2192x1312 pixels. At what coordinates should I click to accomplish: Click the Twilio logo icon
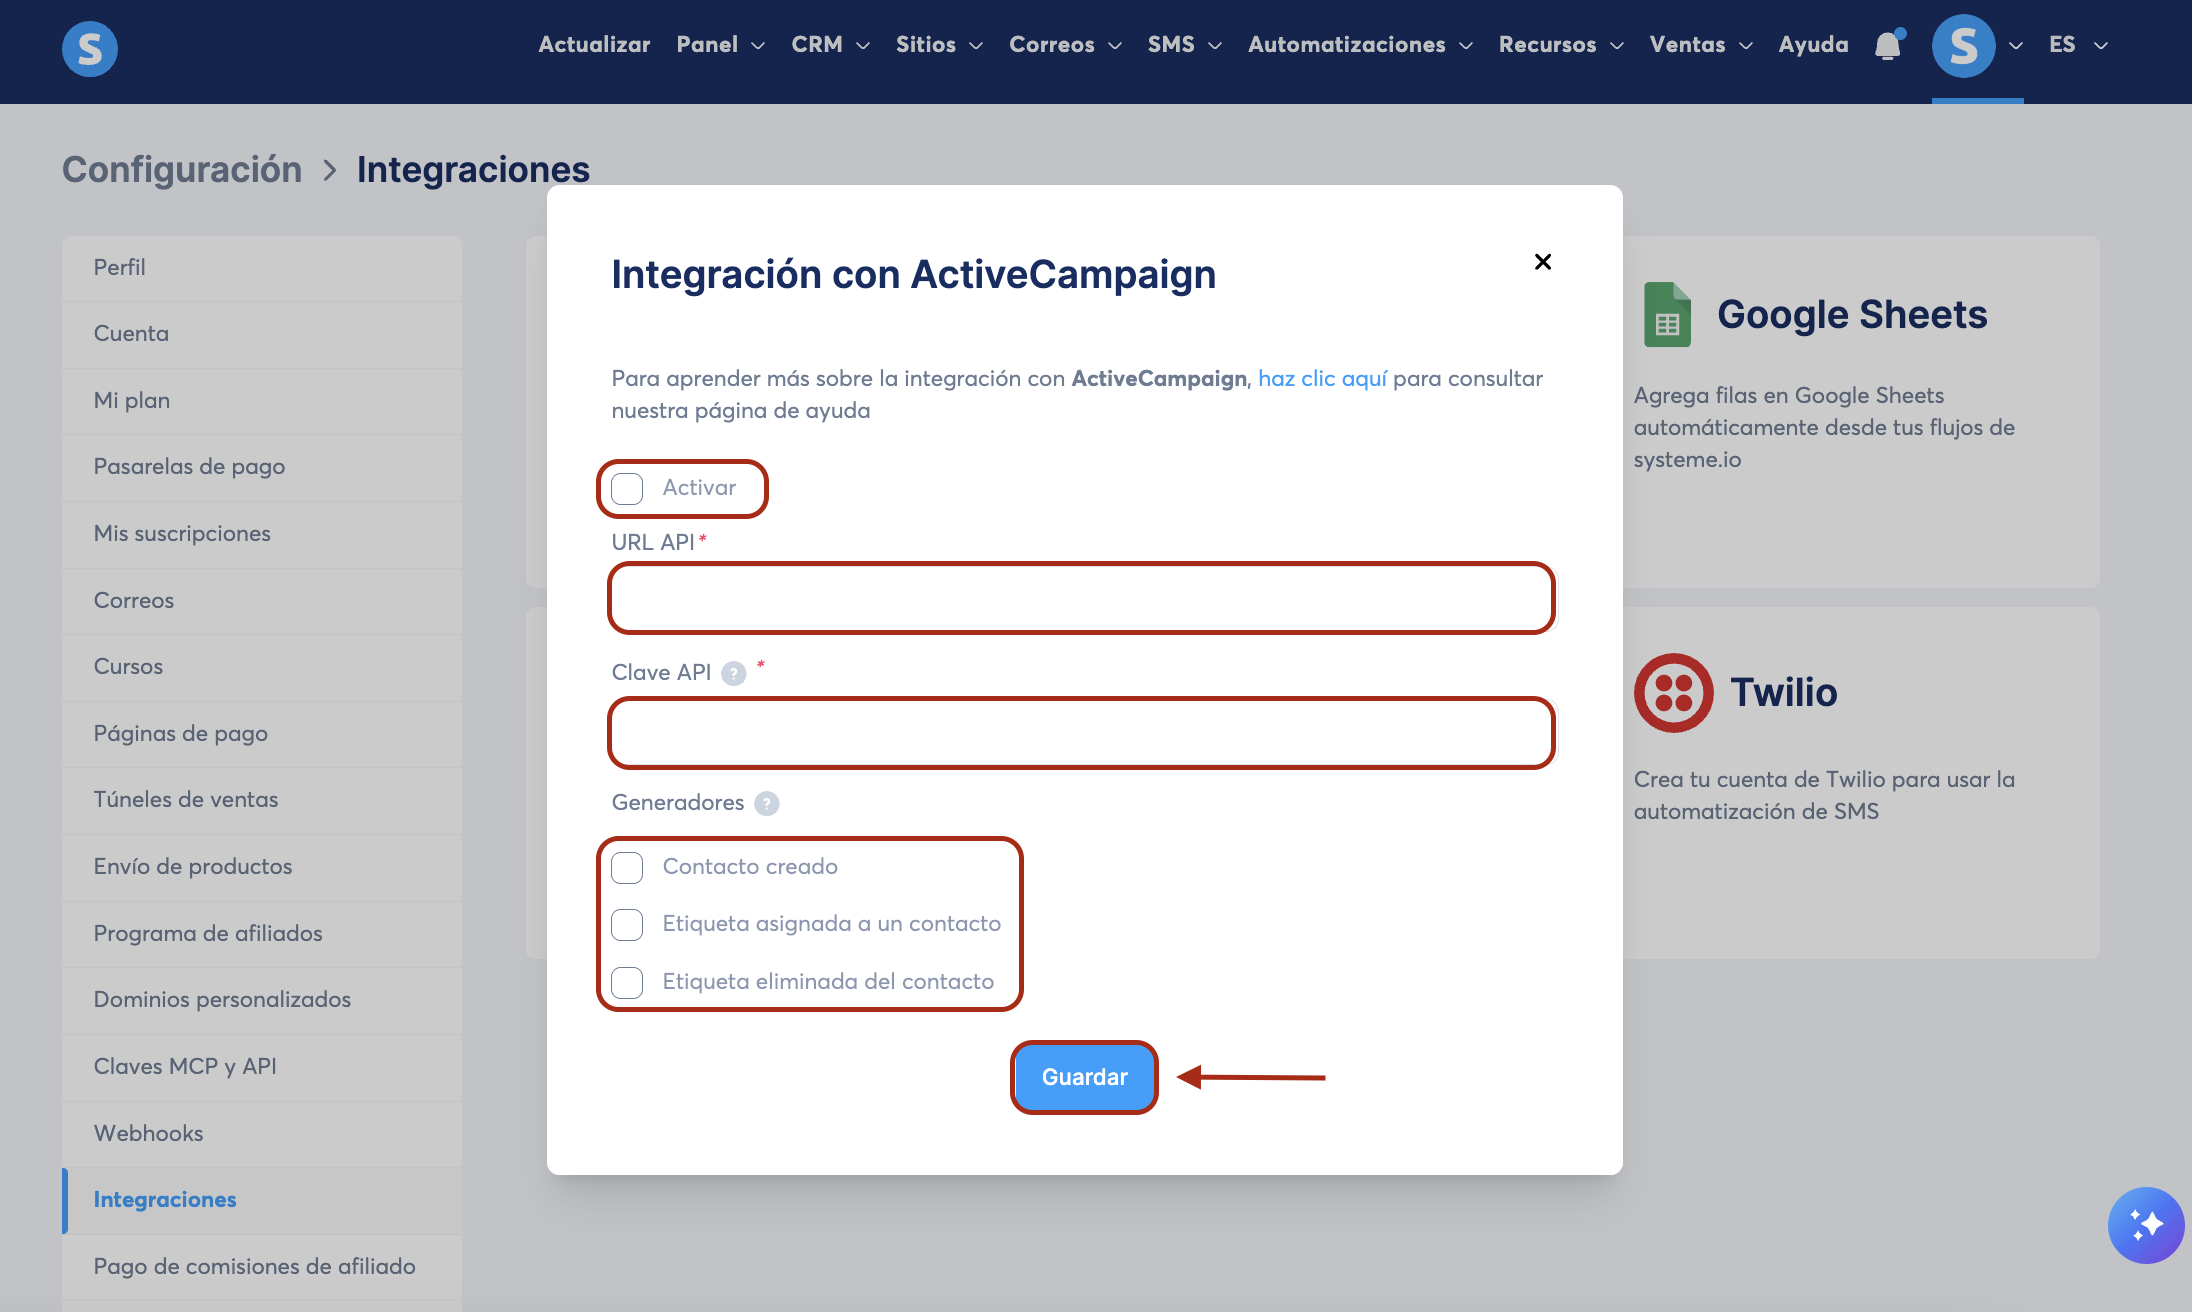(1674, 693)
